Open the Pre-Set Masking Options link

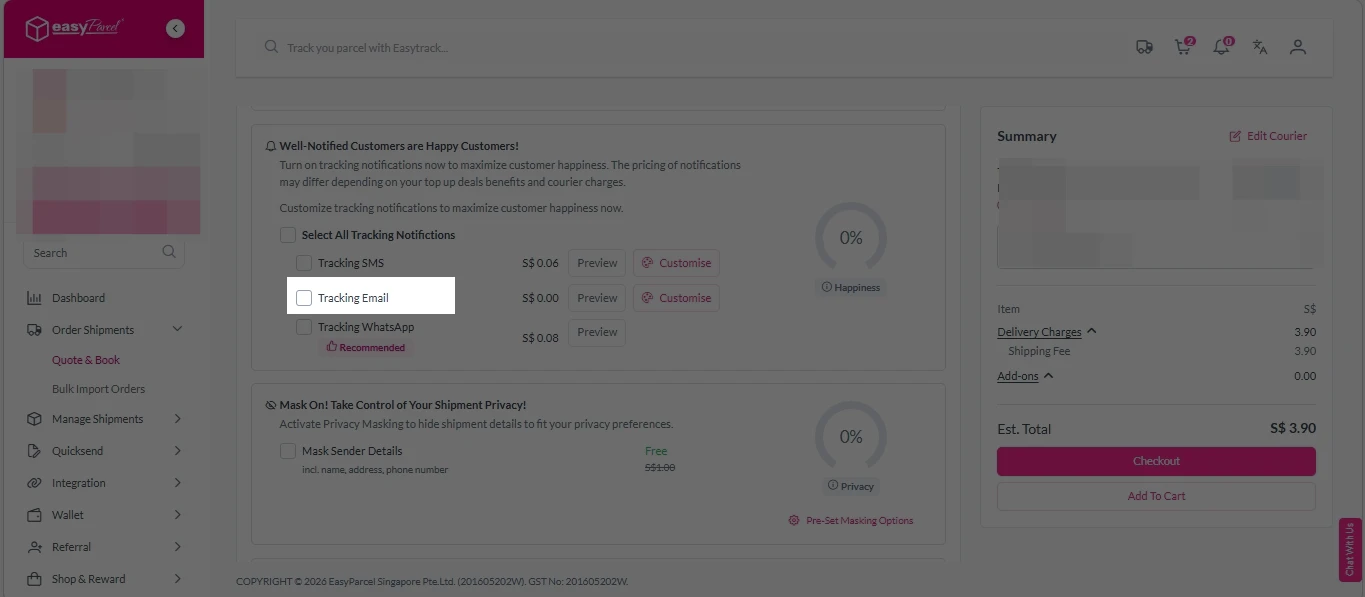(x=851, y=521)
